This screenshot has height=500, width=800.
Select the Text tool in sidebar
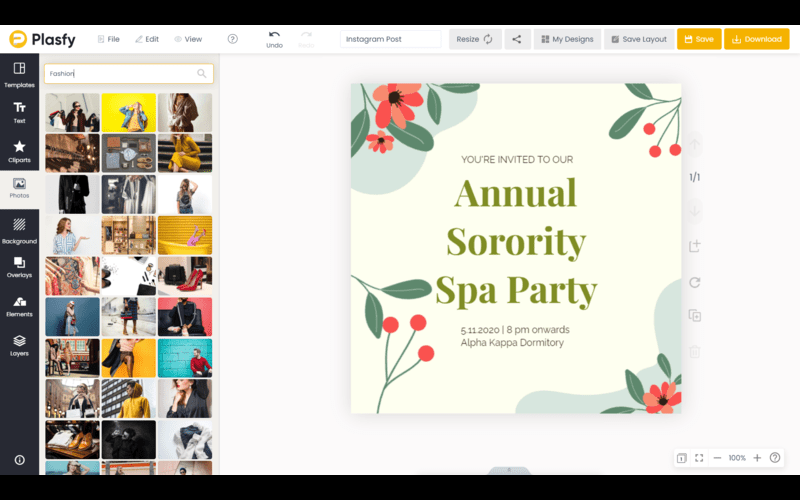click(x=19, y=112)
